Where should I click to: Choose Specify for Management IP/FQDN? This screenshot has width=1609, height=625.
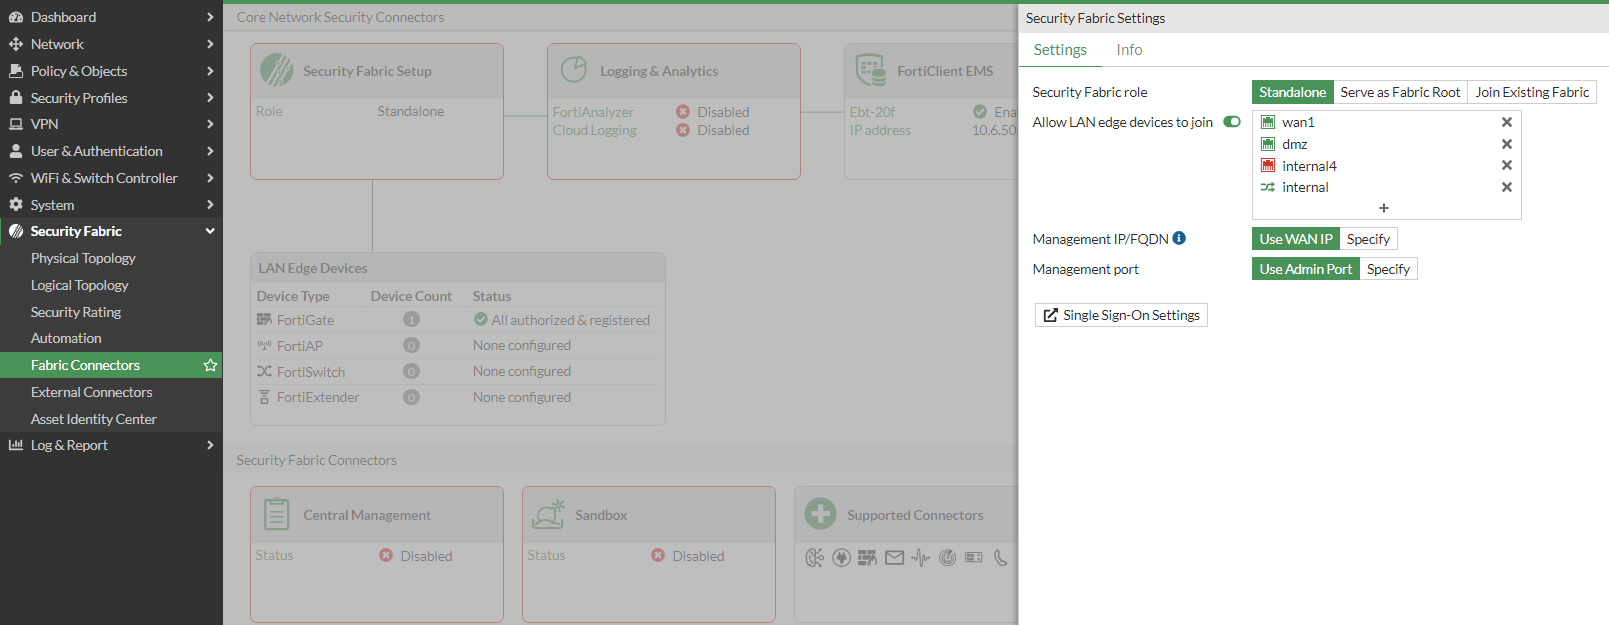coord(1368,239)
